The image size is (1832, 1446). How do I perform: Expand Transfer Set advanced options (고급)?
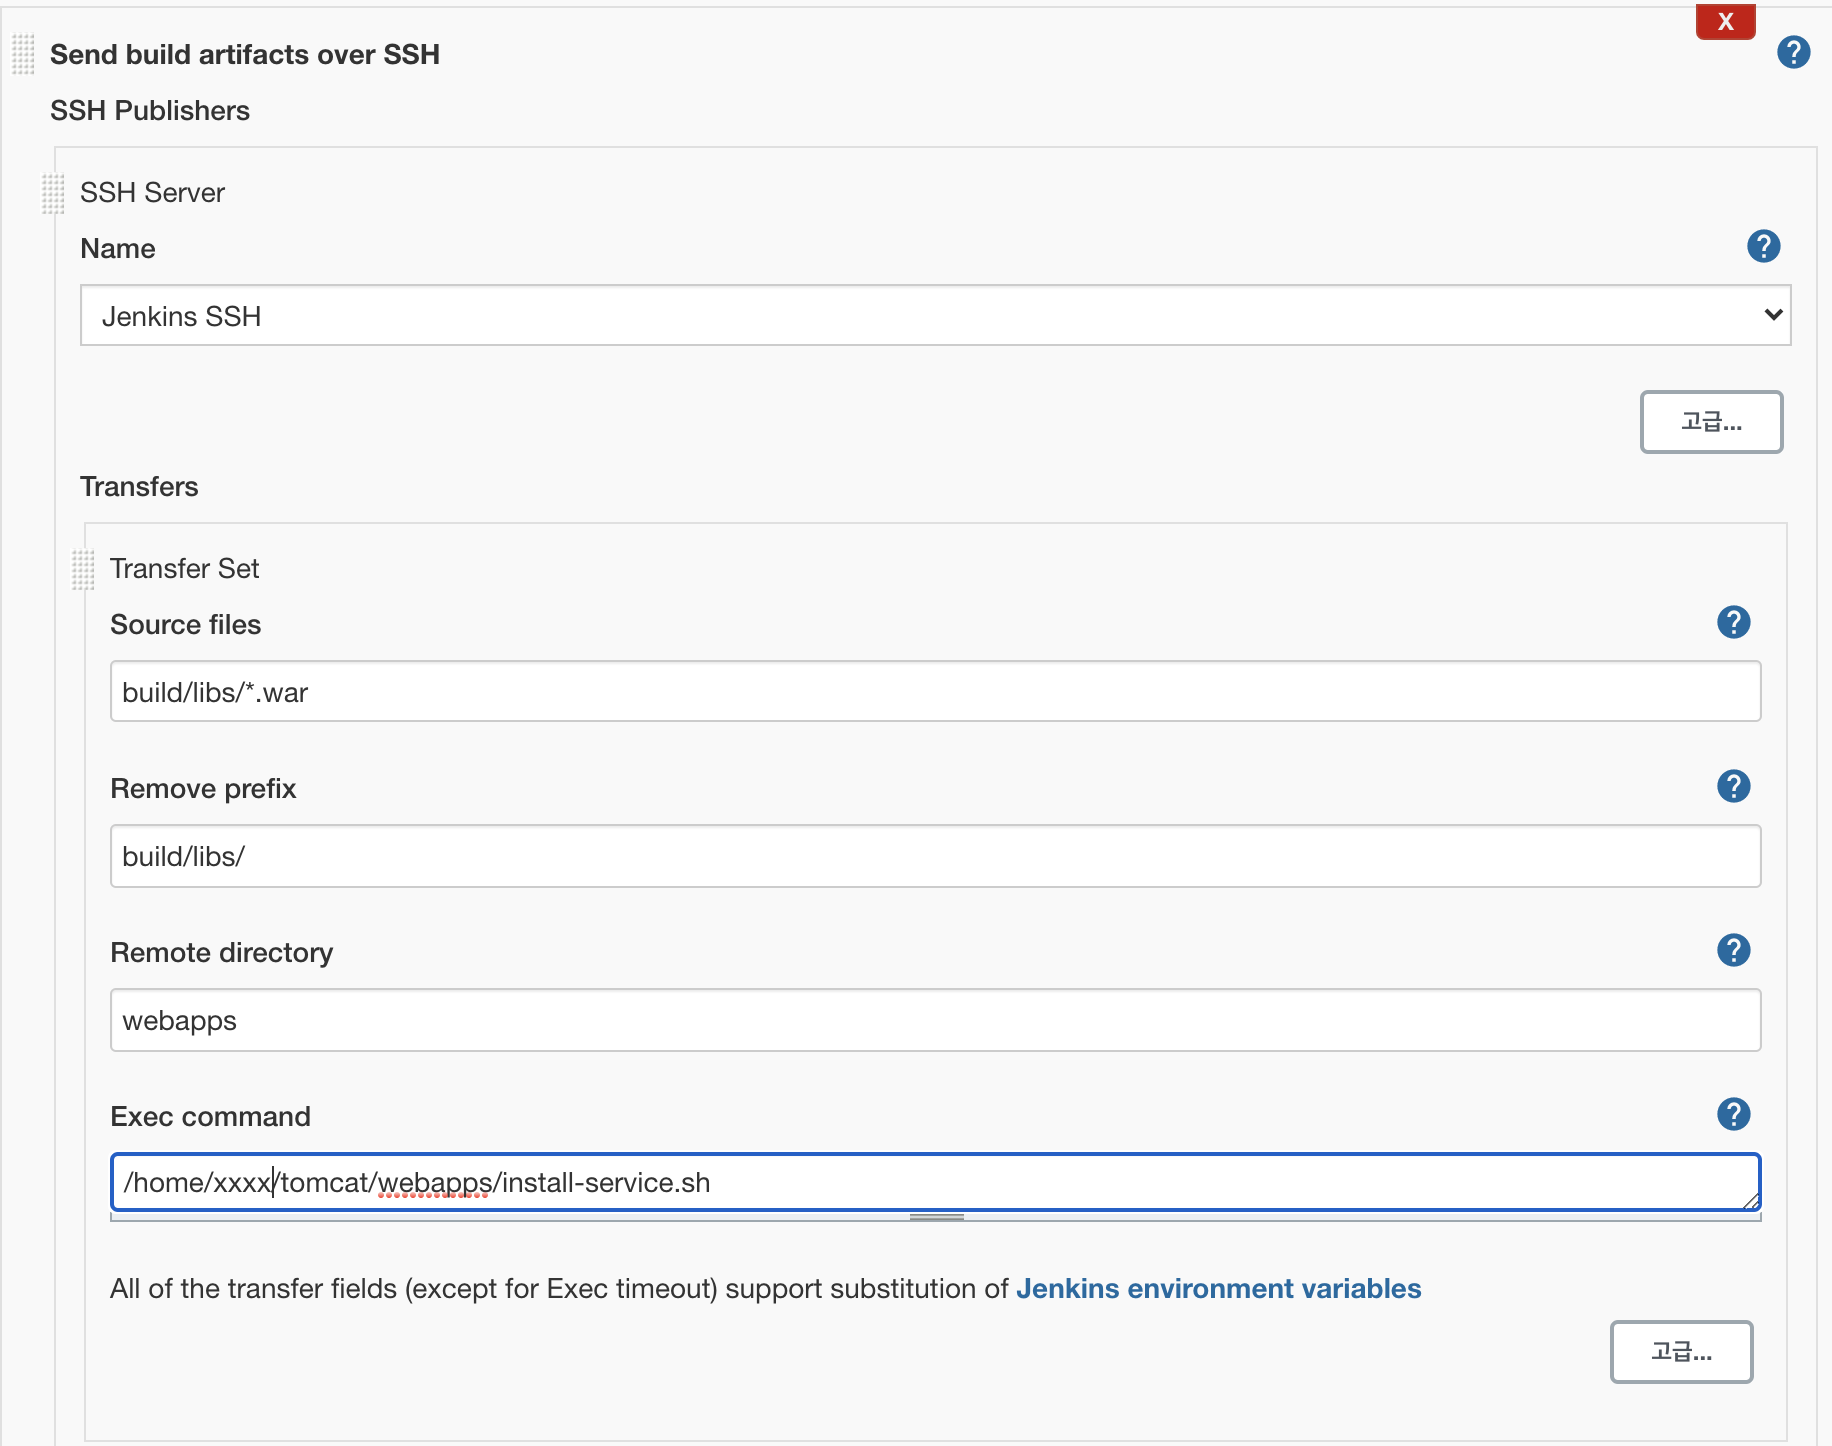click(1681, 1352)
